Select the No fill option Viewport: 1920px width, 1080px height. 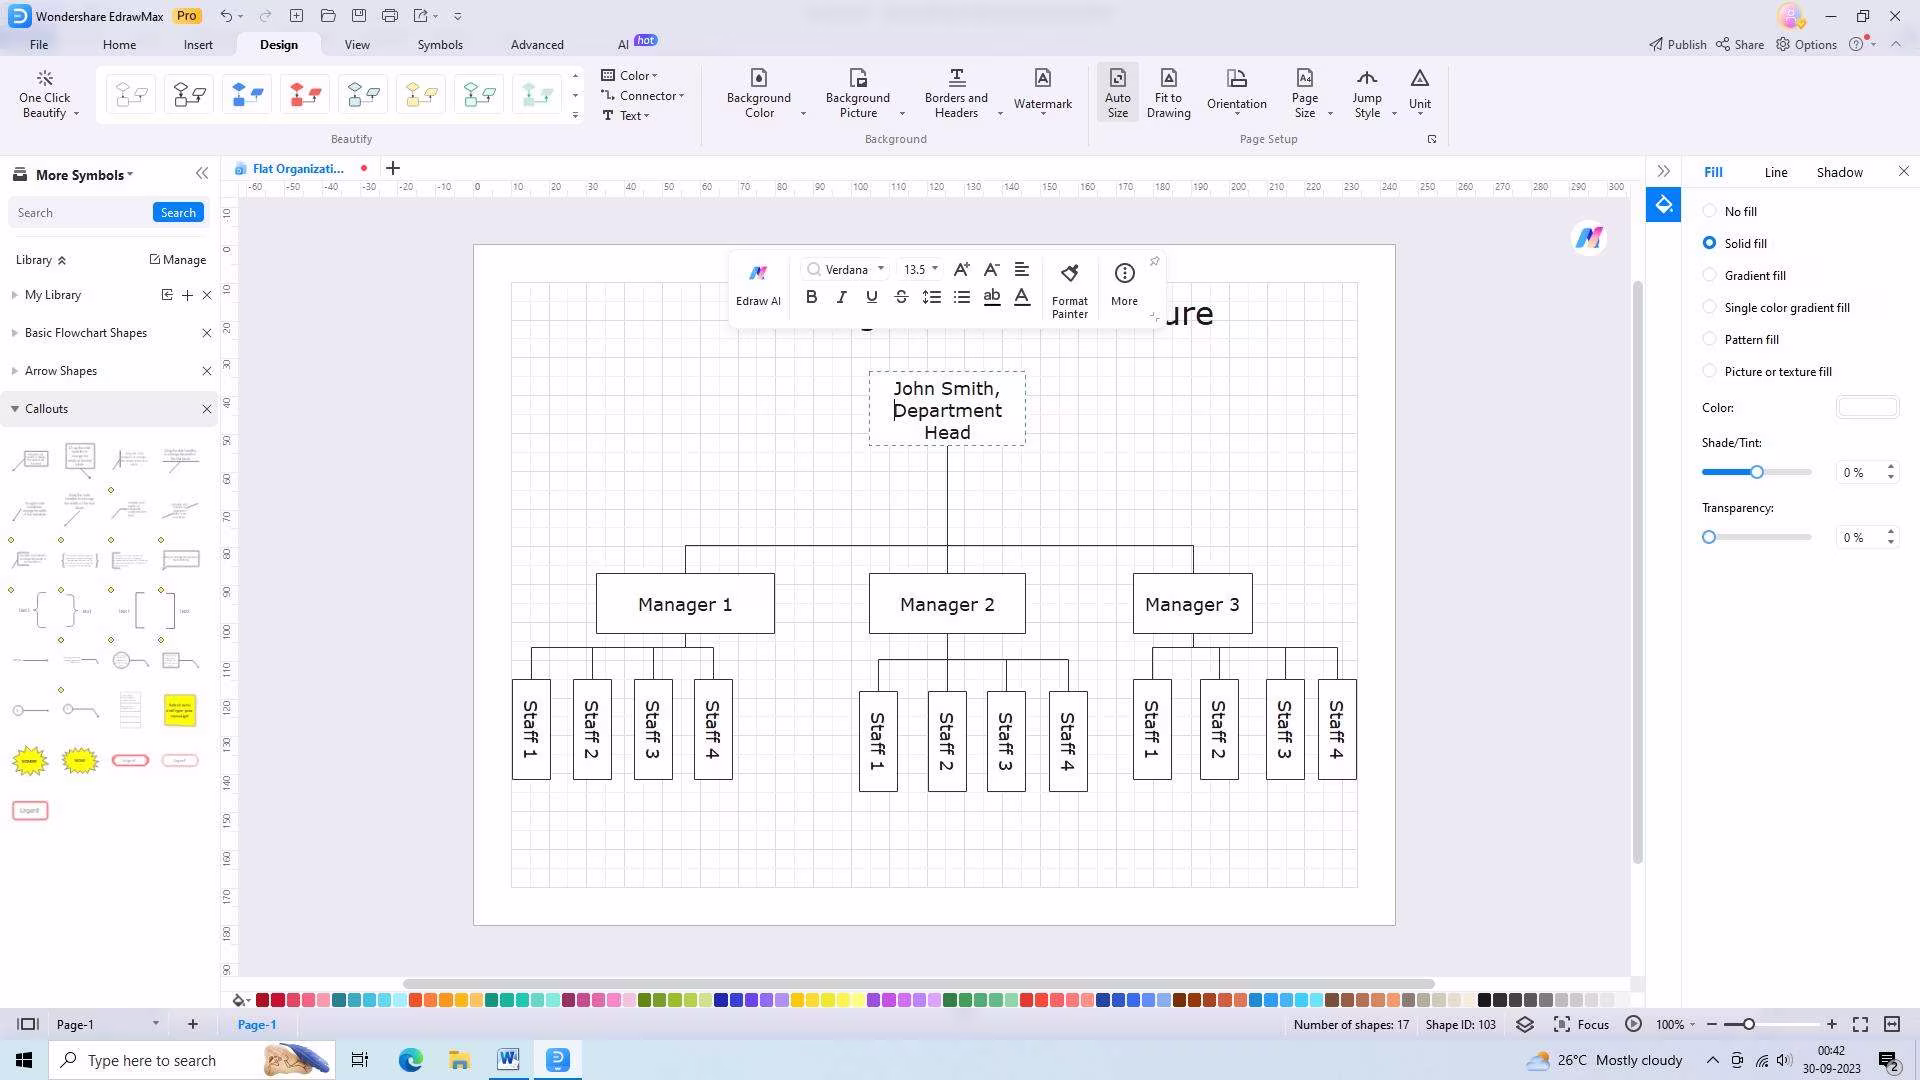[x=1709, y=211]
